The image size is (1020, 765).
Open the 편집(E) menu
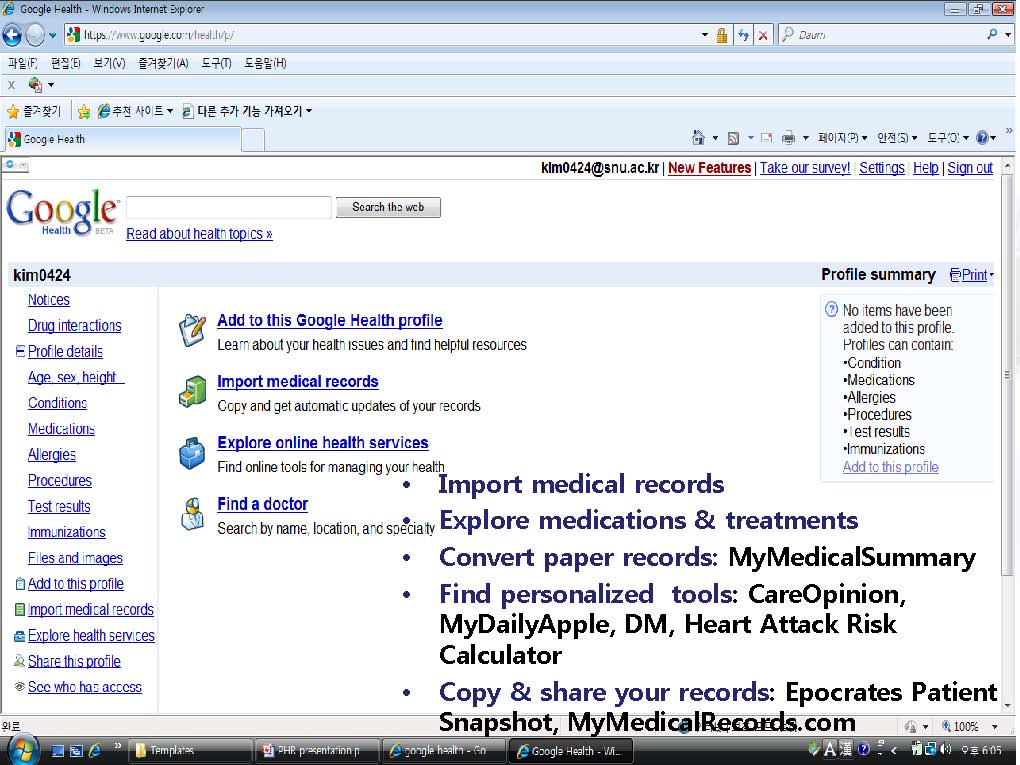click(65, 63)
